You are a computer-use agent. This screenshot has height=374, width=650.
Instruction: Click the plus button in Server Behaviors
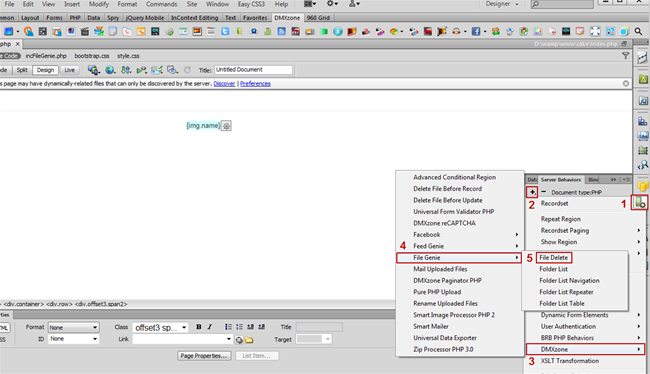pyautogui.click(x=532, y=192)
